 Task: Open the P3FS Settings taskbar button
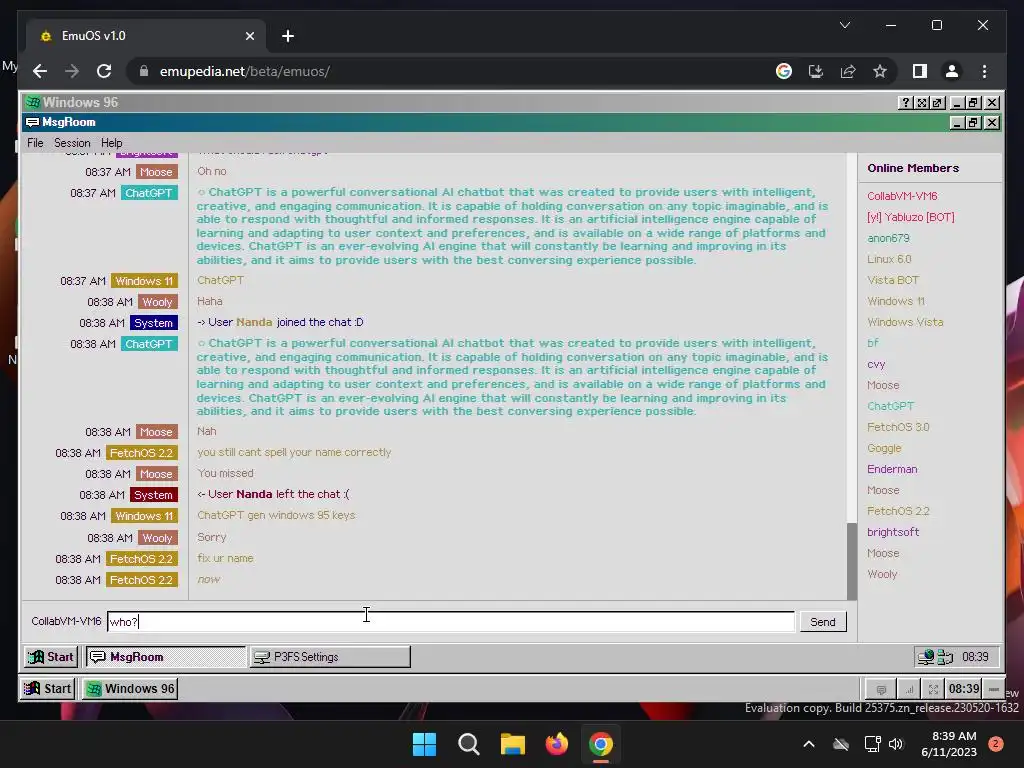click(x=330, y=656)
